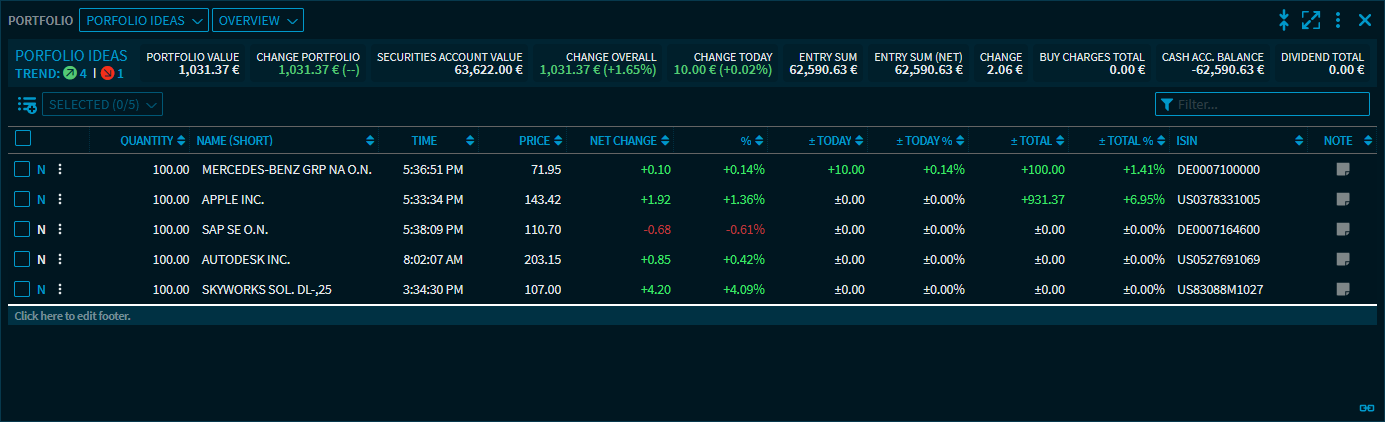
Task: Click into the Filter search field
Action: tap(1270, 105)
